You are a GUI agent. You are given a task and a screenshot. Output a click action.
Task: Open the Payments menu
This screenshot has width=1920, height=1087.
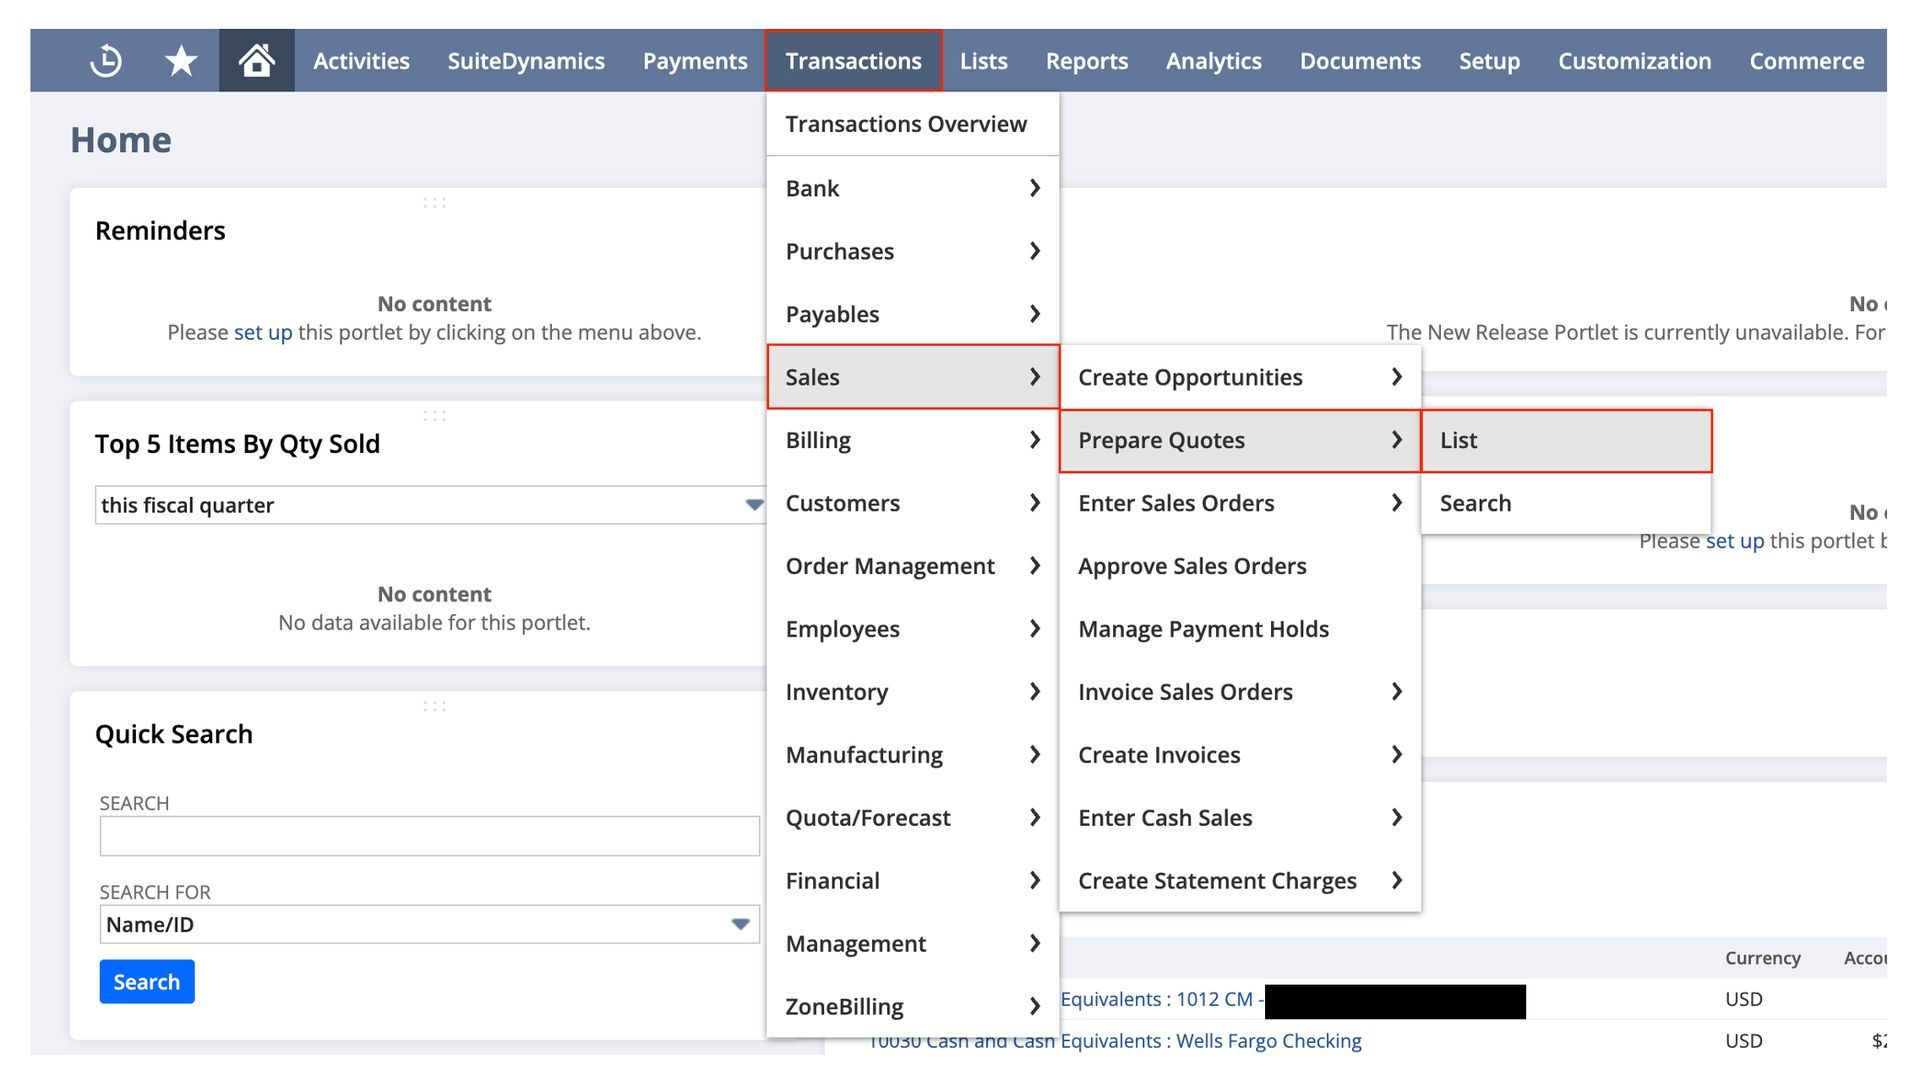pos(695,61)
